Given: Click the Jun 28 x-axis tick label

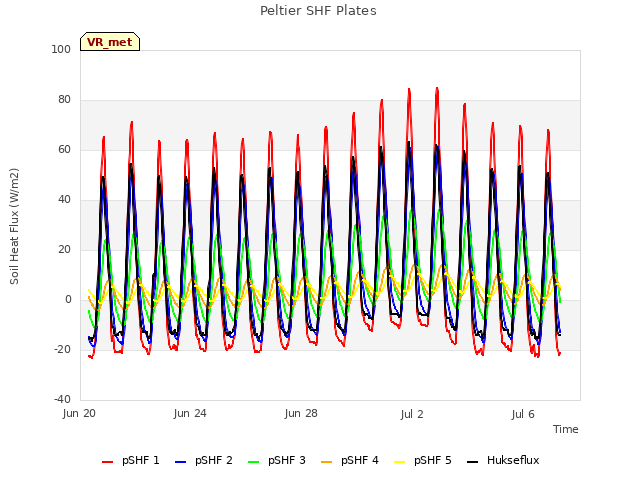Looking at the screenshot, I should [301, 413].
